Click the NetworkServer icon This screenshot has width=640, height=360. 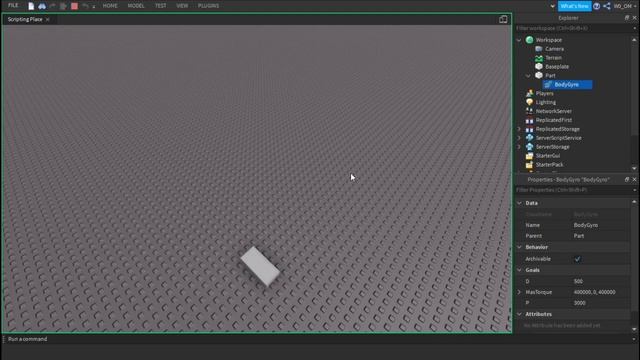(529, 111)
